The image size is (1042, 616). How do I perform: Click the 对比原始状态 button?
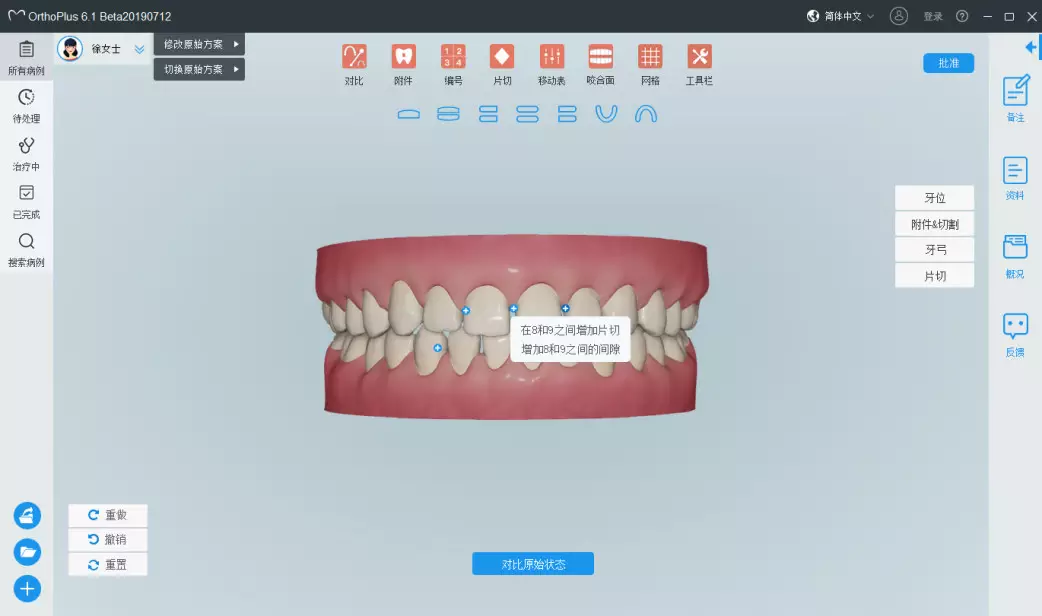point(533,564)
